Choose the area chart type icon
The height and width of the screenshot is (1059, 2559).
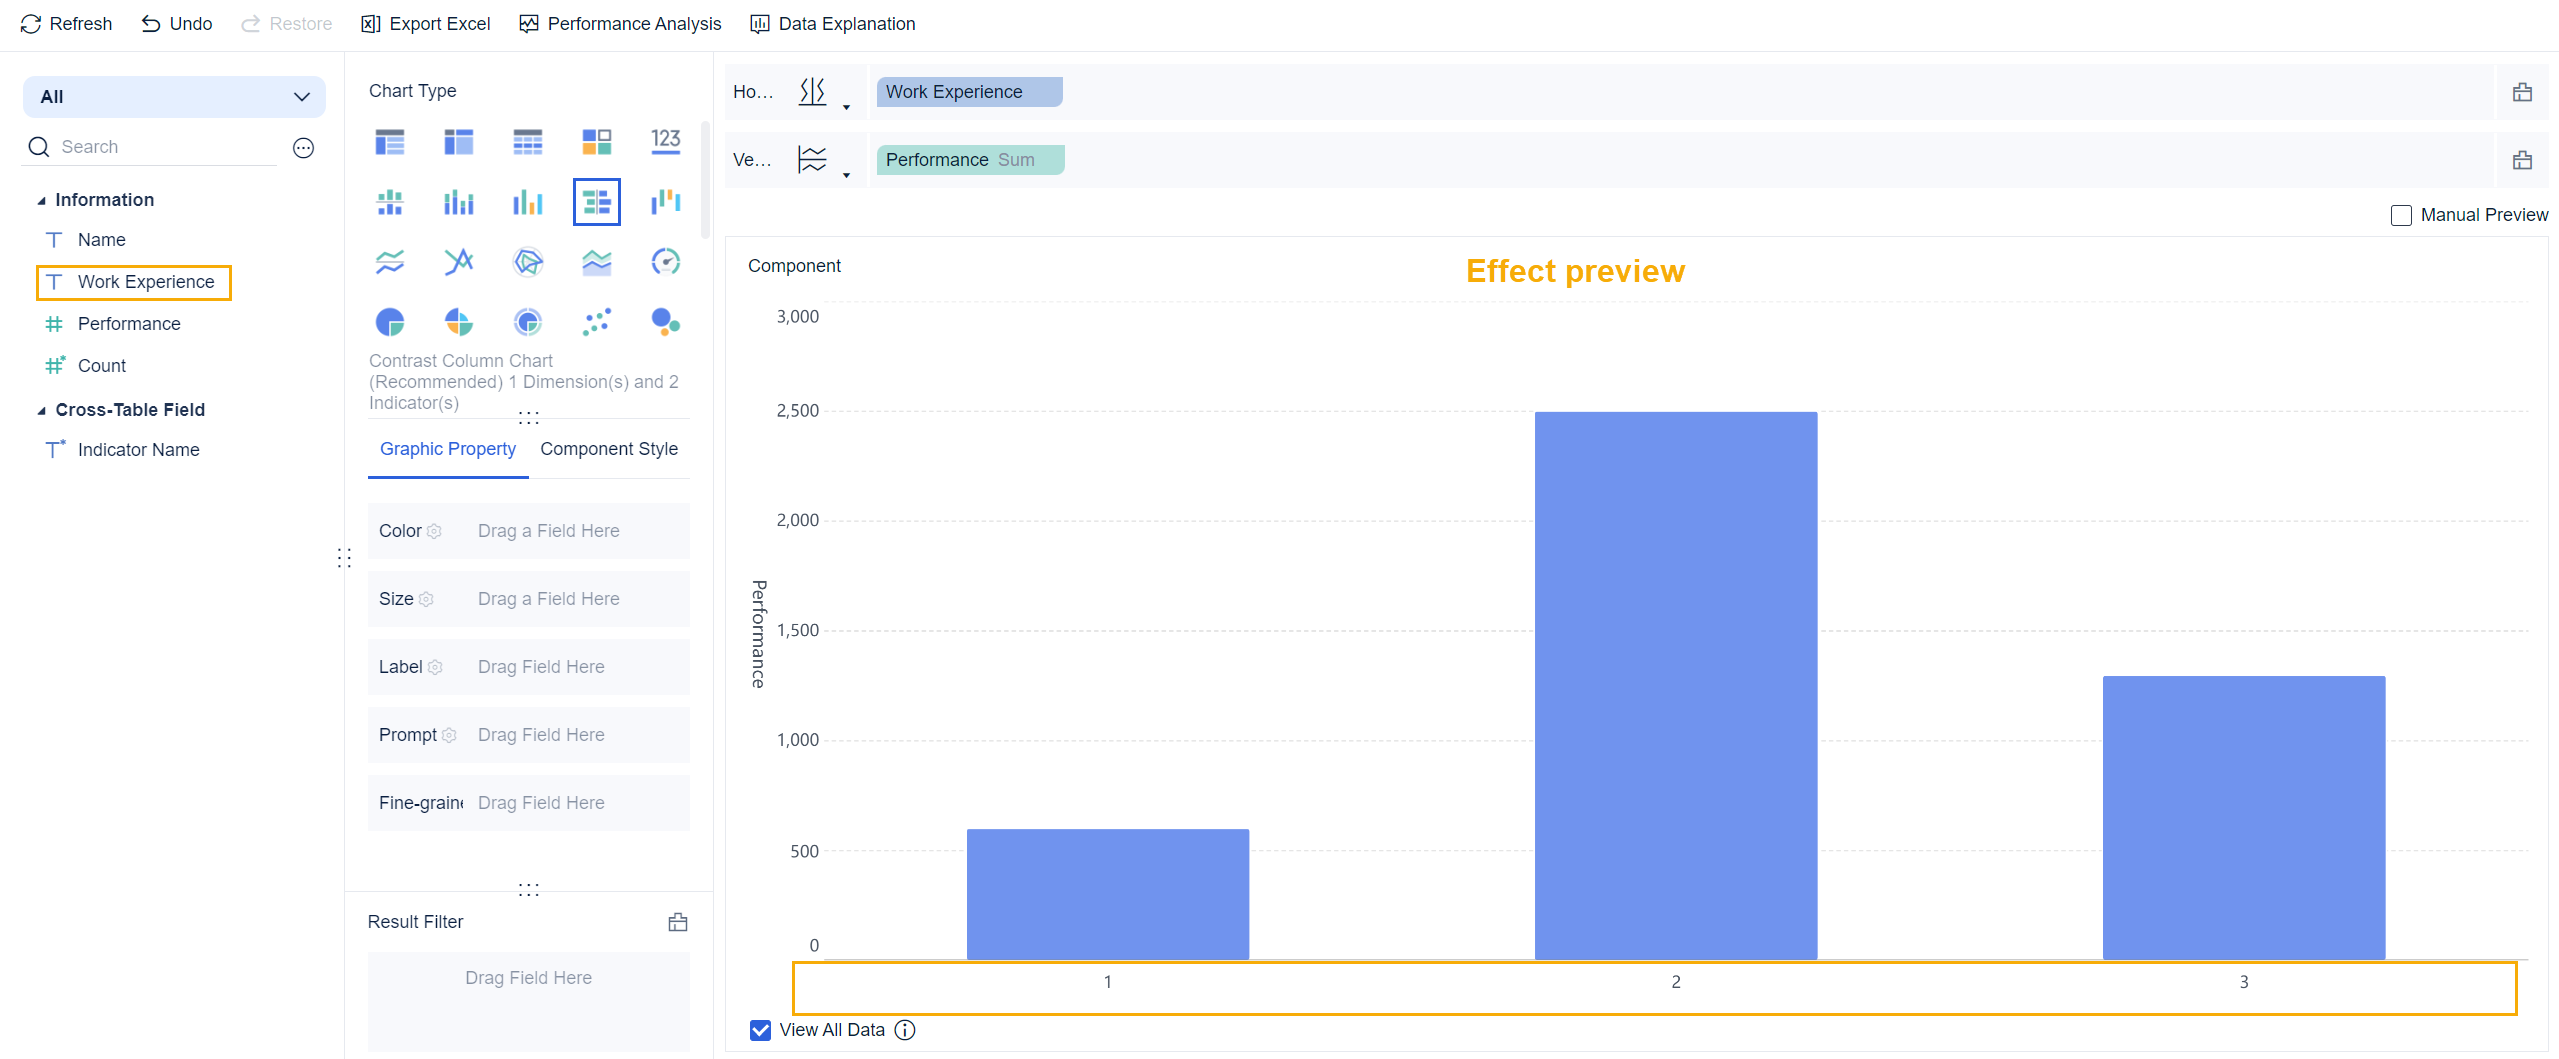click(596, 262)
